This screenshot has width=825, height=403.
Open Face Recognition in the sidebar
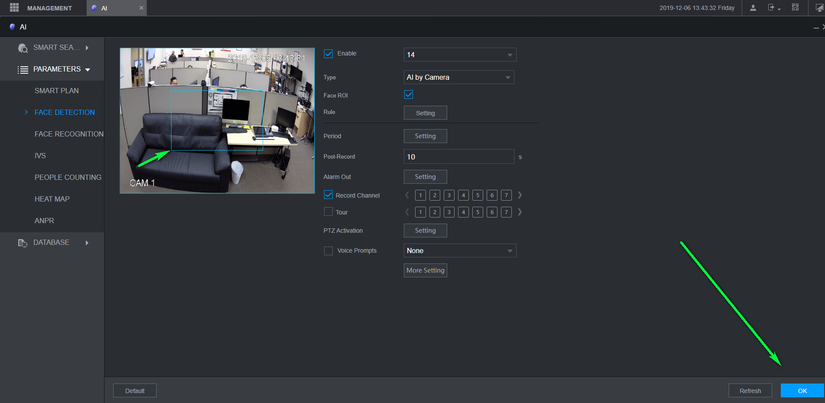pos(69,134)
